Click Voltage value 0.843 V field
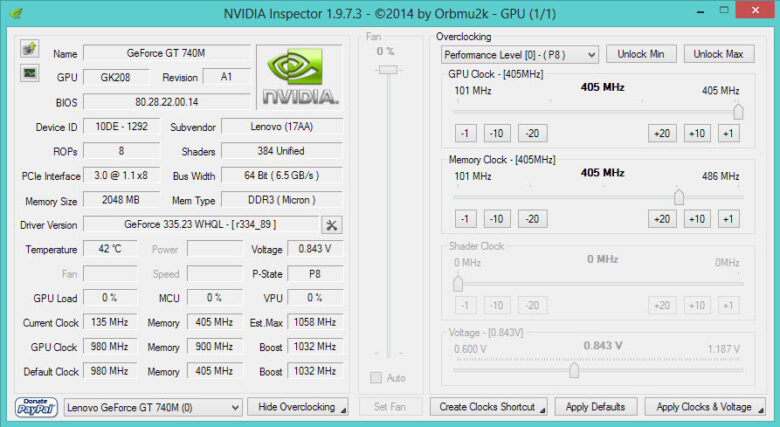This screenshot has width=780, height=427. pyautogui.click(x=315, y=248)
